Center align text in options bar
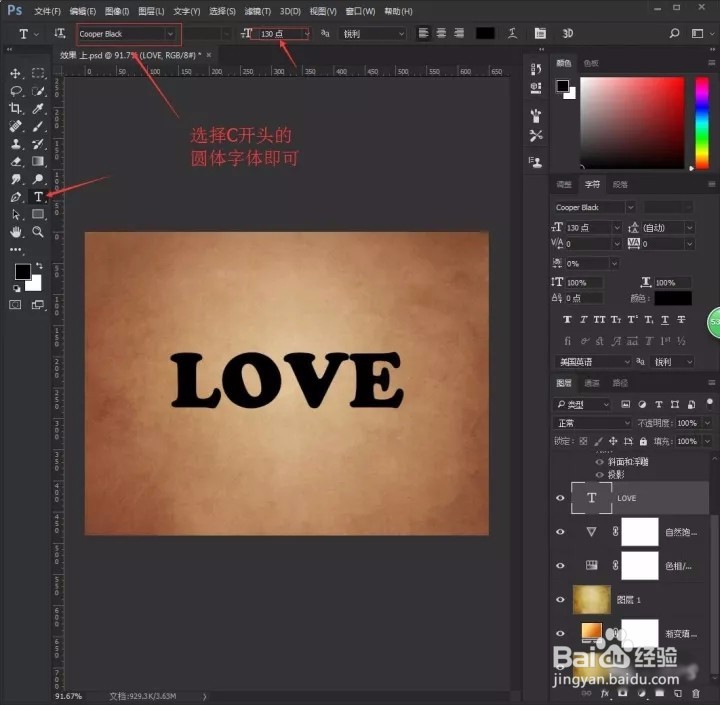Viewport: 720px width, 705px height. coord(441,33)
